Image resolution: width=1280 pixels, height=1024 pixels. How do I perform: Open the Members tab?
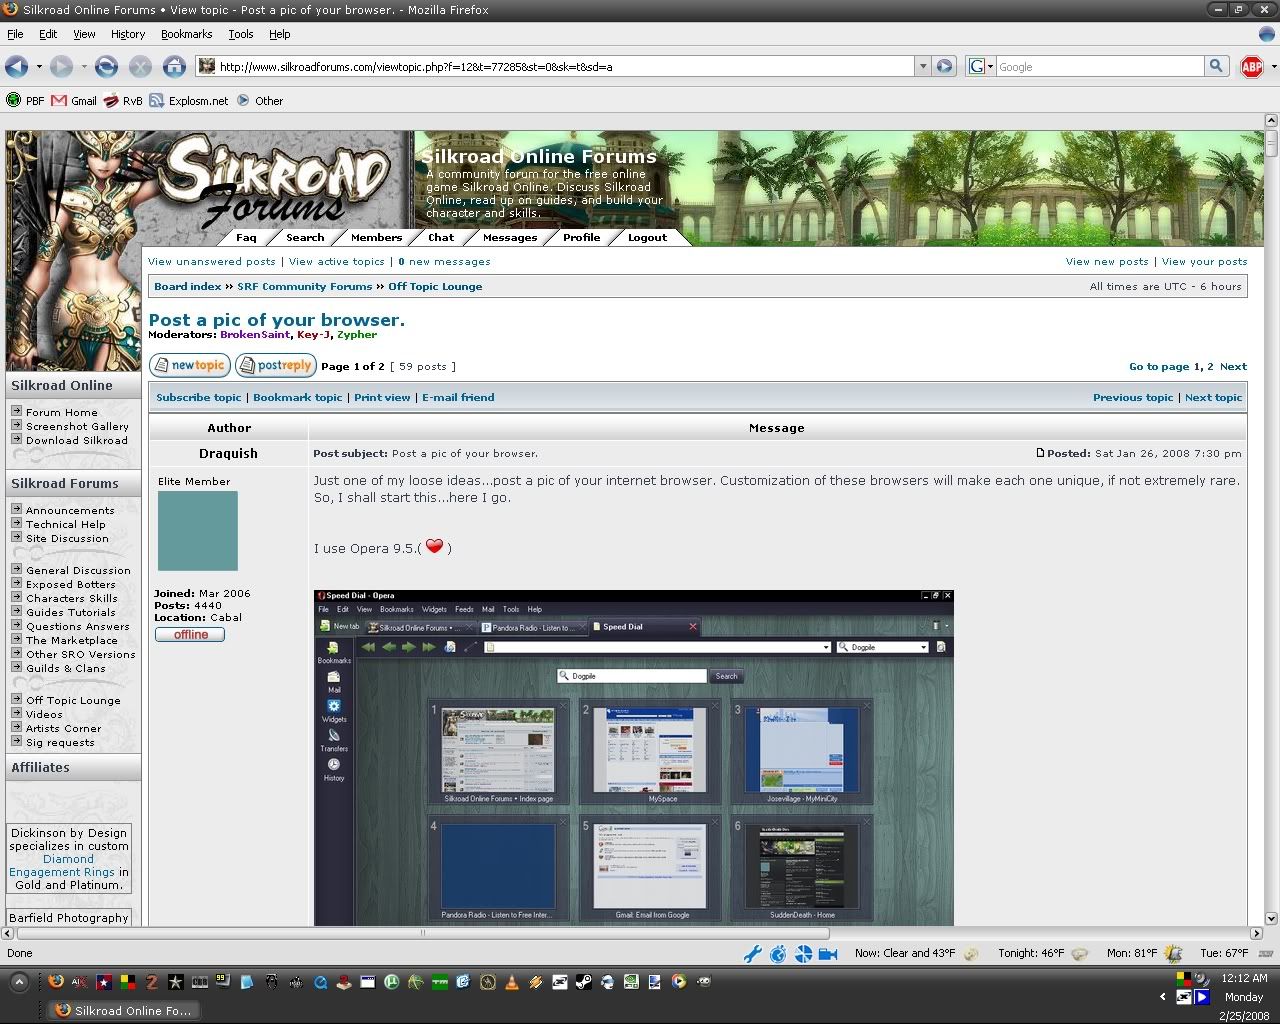(x=376, y=238)
